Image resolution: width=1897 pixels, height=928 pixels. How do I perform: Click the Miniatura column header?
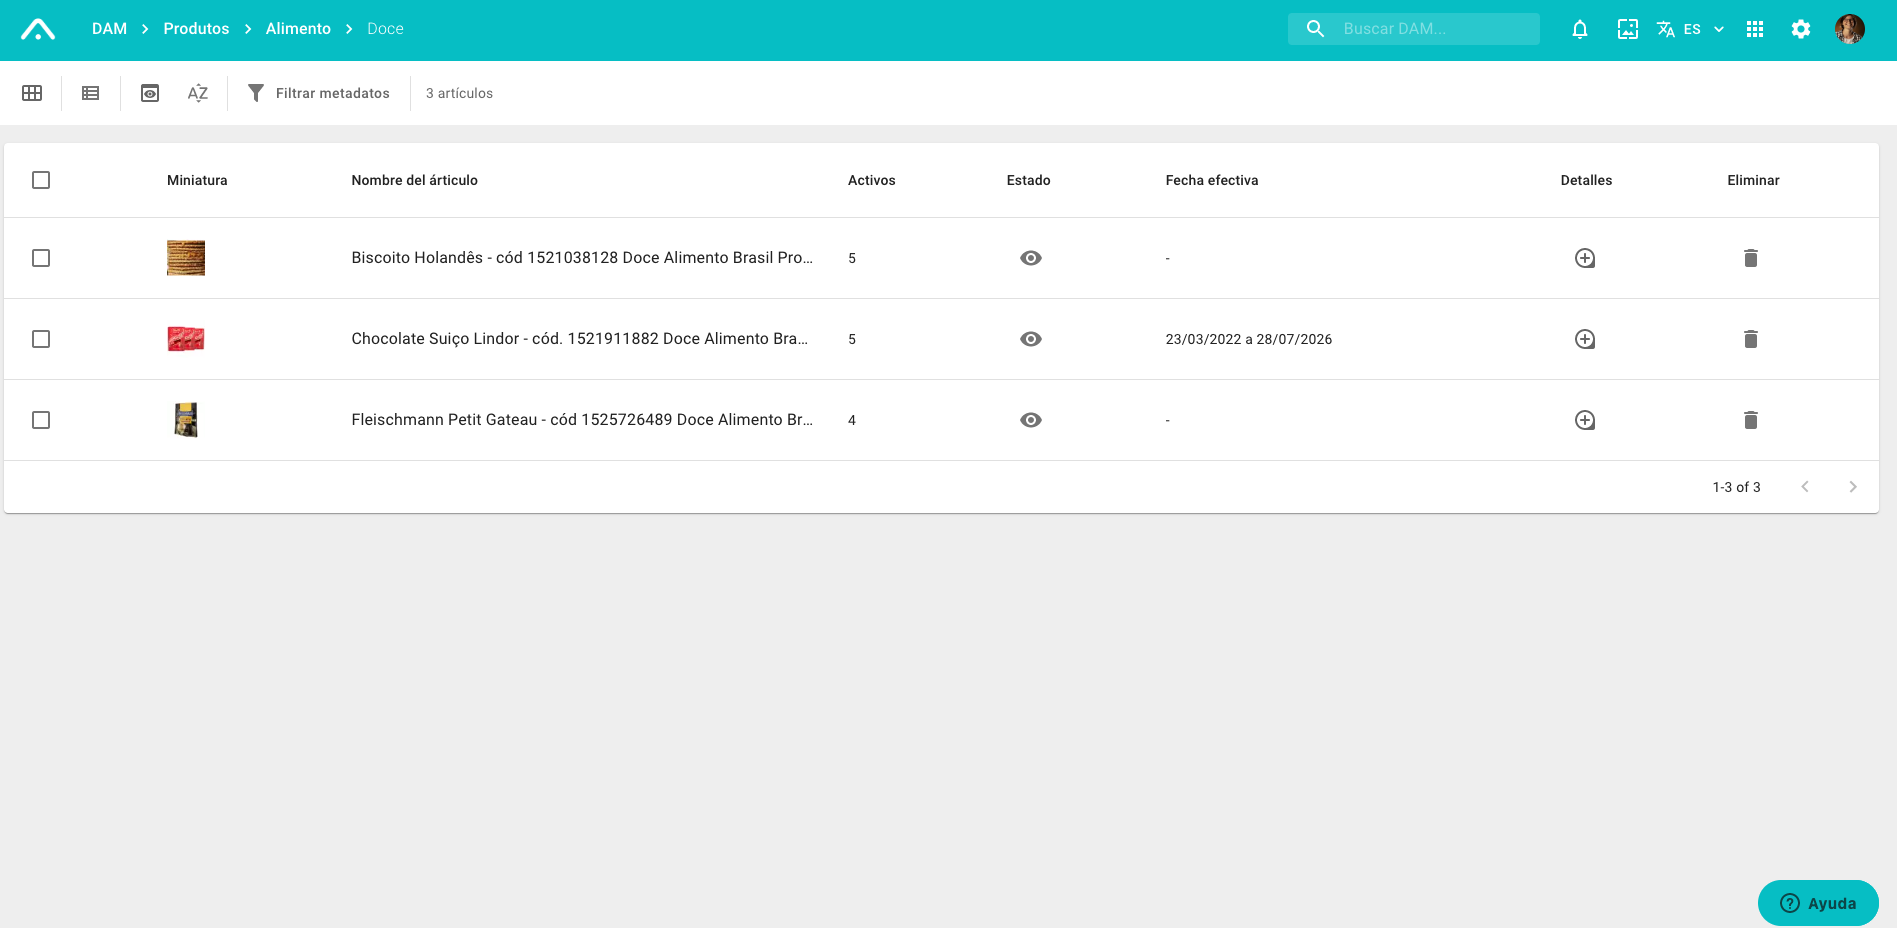pos(197,180)
